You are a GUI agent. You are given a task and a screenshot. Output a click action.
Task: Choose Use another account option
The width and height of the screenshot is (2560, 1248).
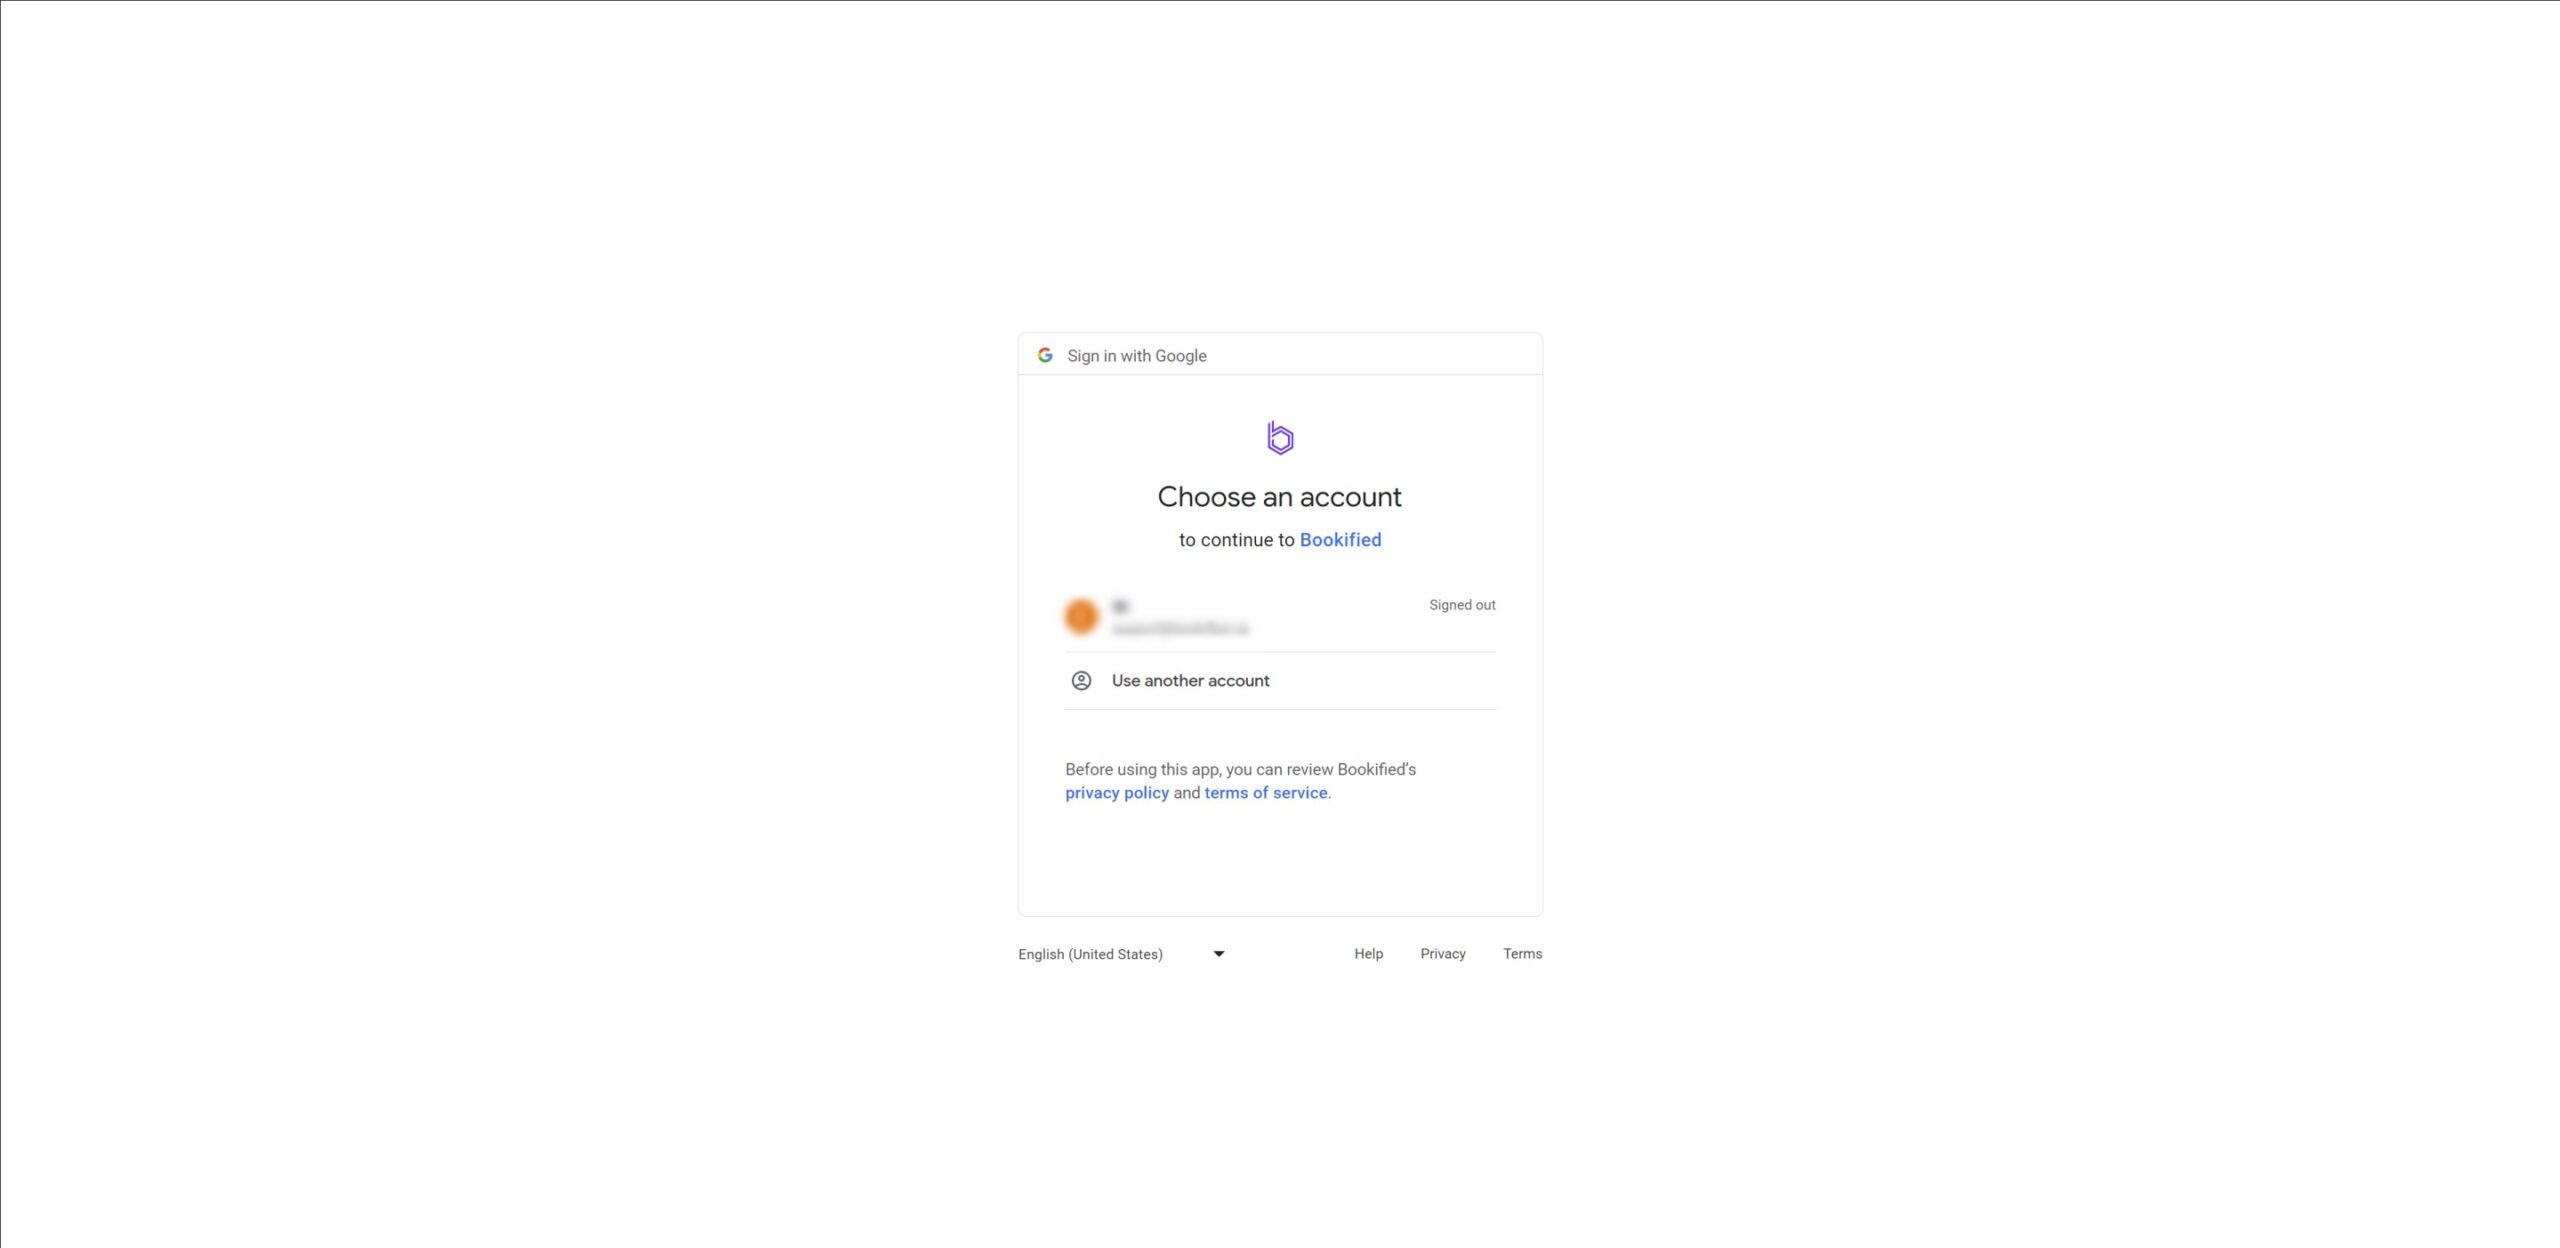pyautogui.click(x=1280, y=681)
